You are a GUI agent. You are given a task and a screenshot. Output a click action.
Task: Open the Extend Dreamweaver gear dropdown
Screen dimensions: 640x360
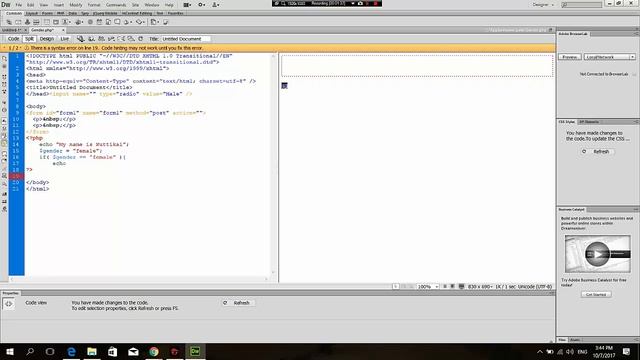pos(202,4)
